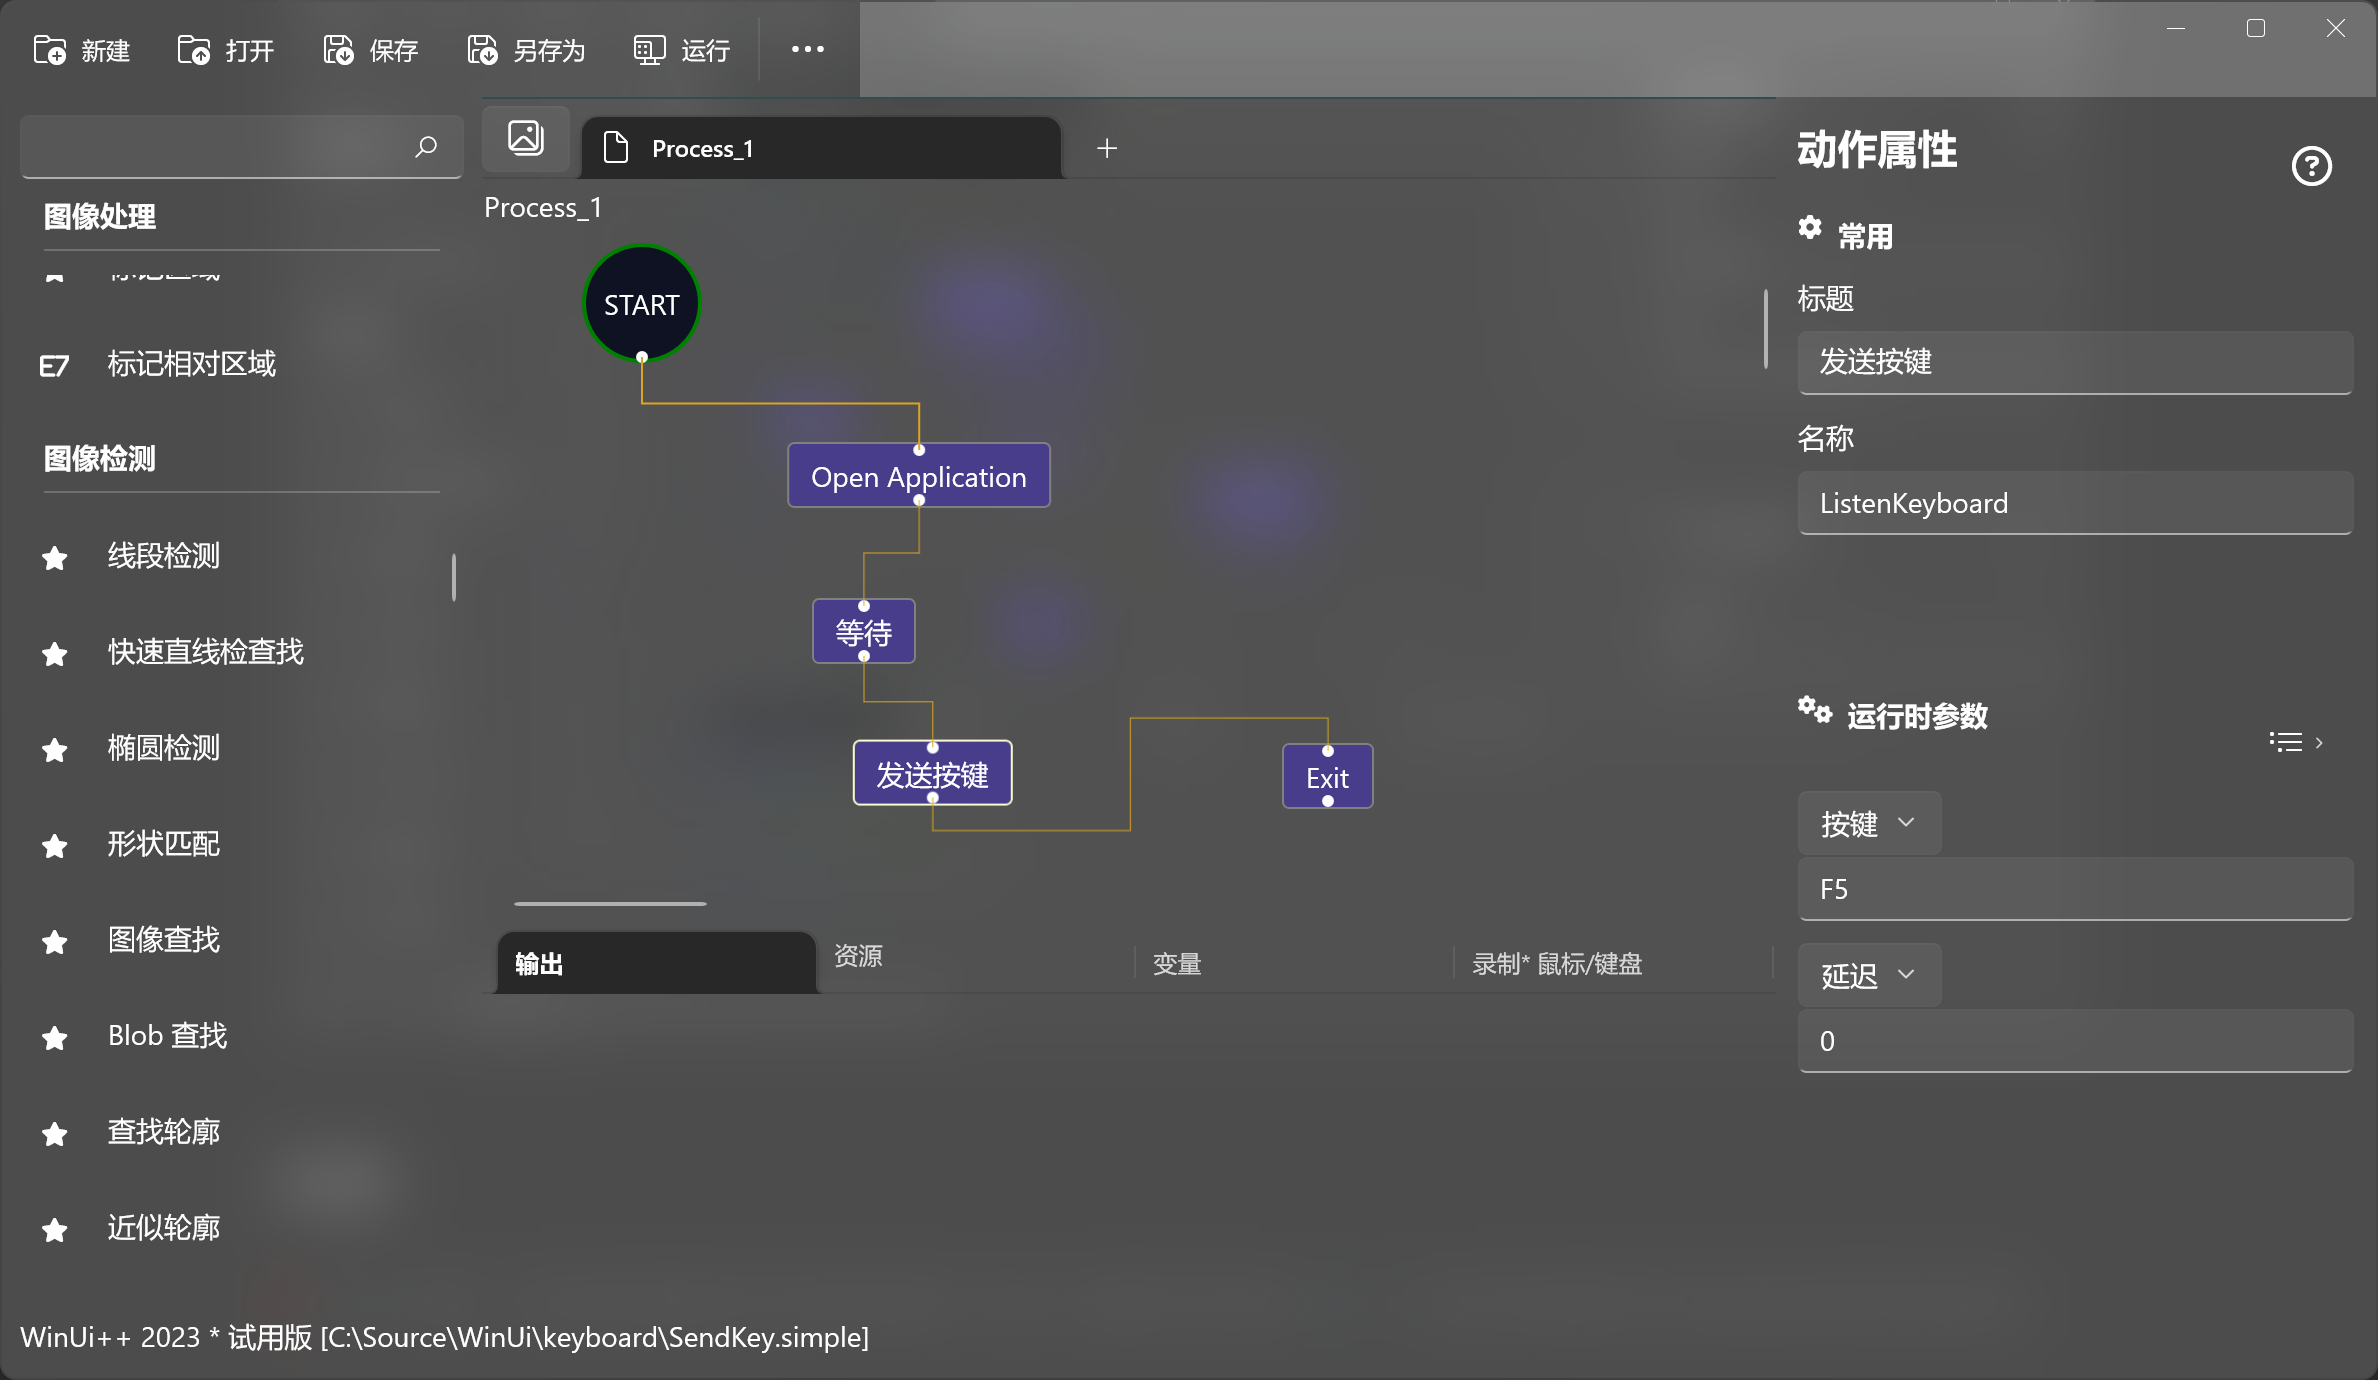The image size is (2378, 1380).
Task: Open the three-dot overflow menu
Action: [807, 49]
